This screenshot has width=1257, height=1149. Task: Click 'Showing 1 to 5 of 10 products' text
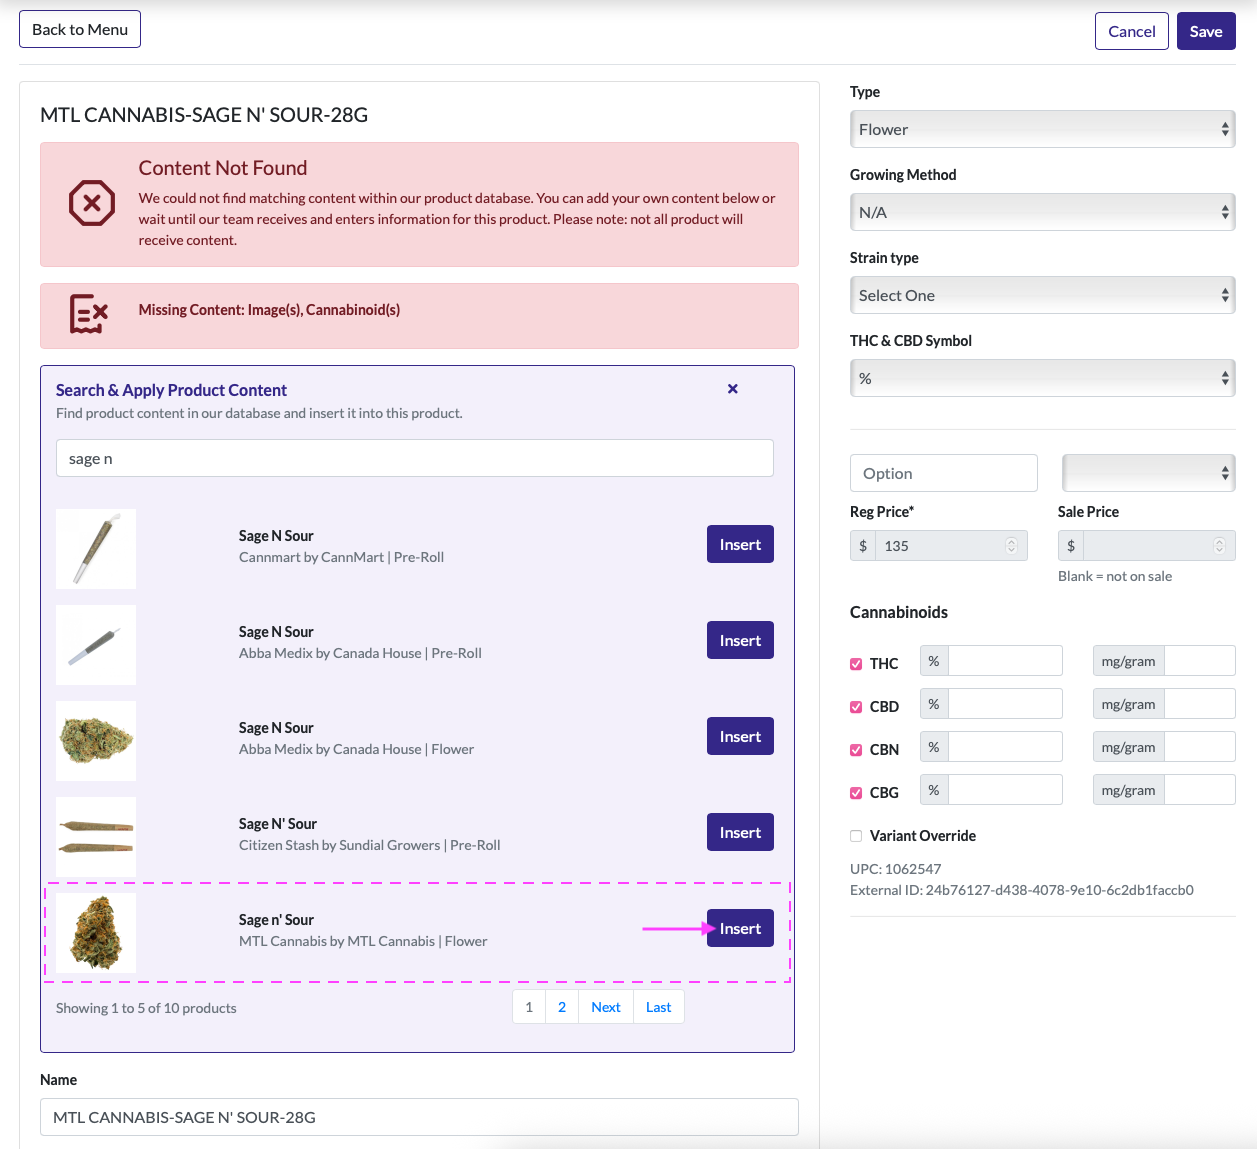[146, 1008]
